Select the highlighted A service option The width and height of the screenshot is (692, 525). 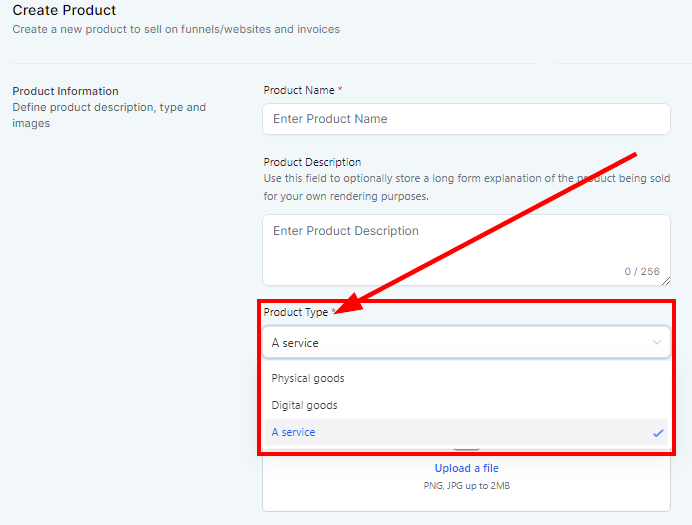click(294, 433)
